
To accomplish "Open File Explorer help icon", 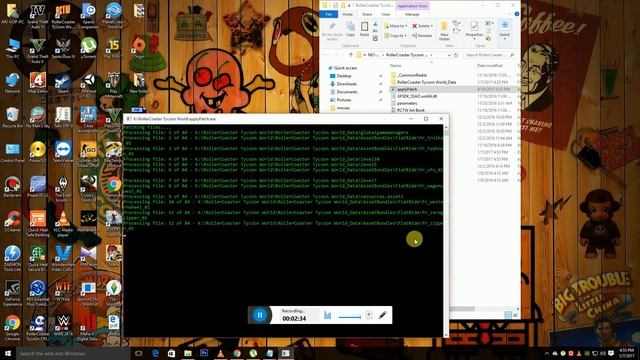I will tap(517, 14).
